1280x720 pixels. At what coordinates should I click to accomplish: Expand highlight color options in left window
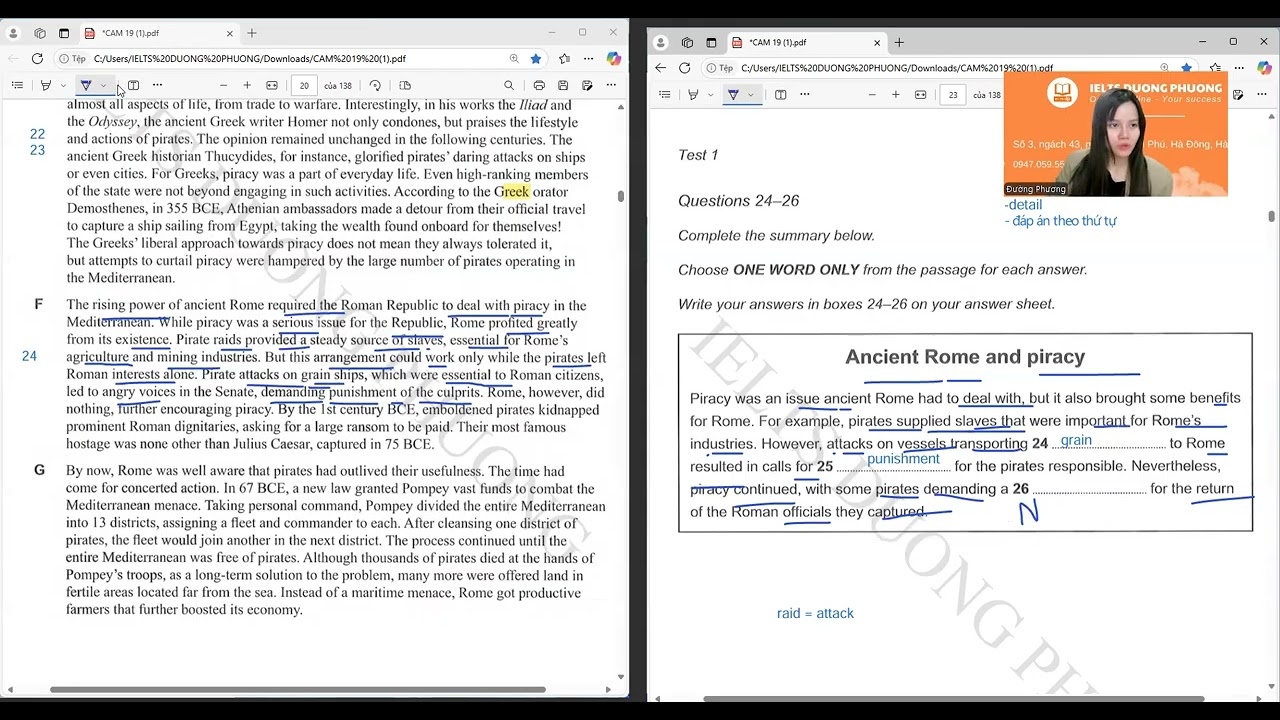click(63, 86)
